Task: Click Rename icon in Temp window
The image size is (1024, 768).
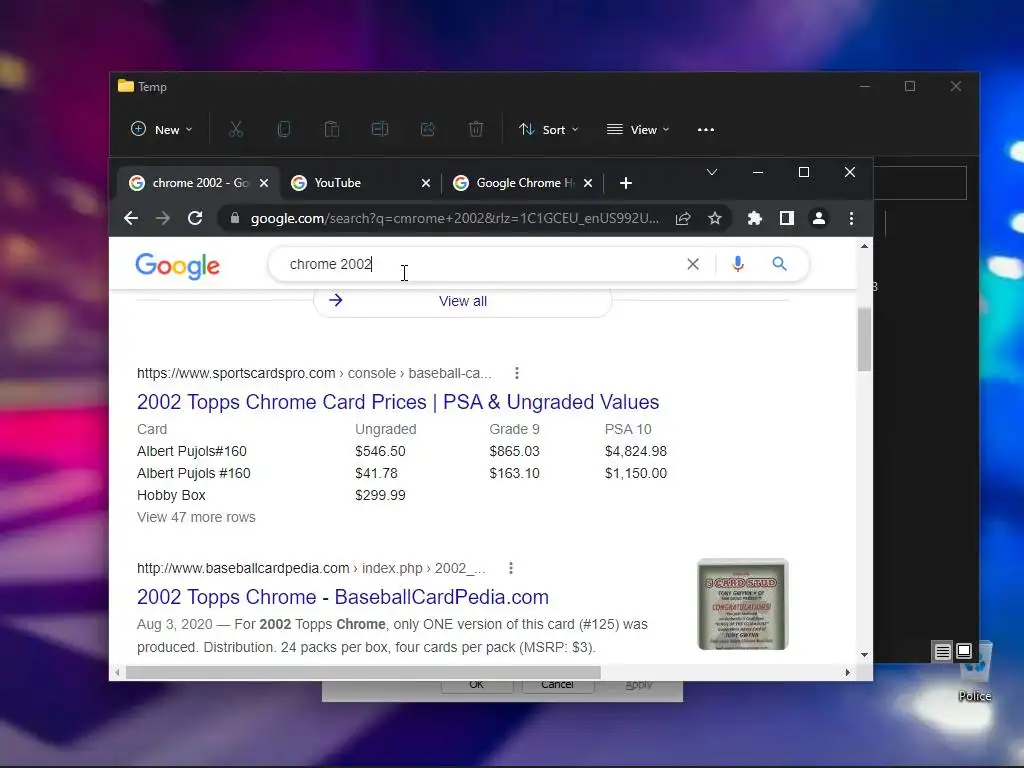Action: coord(380,129)
